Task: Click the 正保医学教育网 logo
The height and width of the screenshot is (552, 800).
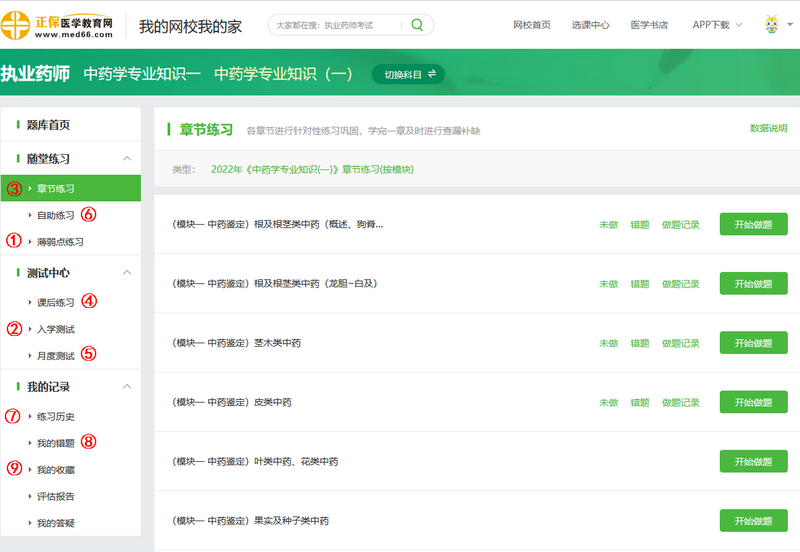Action: [60, 25]
